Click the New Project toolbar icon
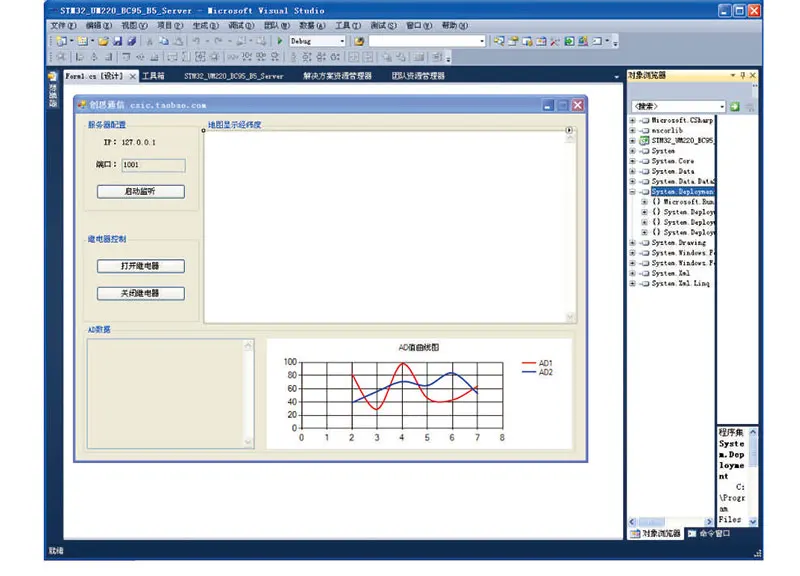The width and height of the screenshot is (800, 576). (x=62, y=41)
